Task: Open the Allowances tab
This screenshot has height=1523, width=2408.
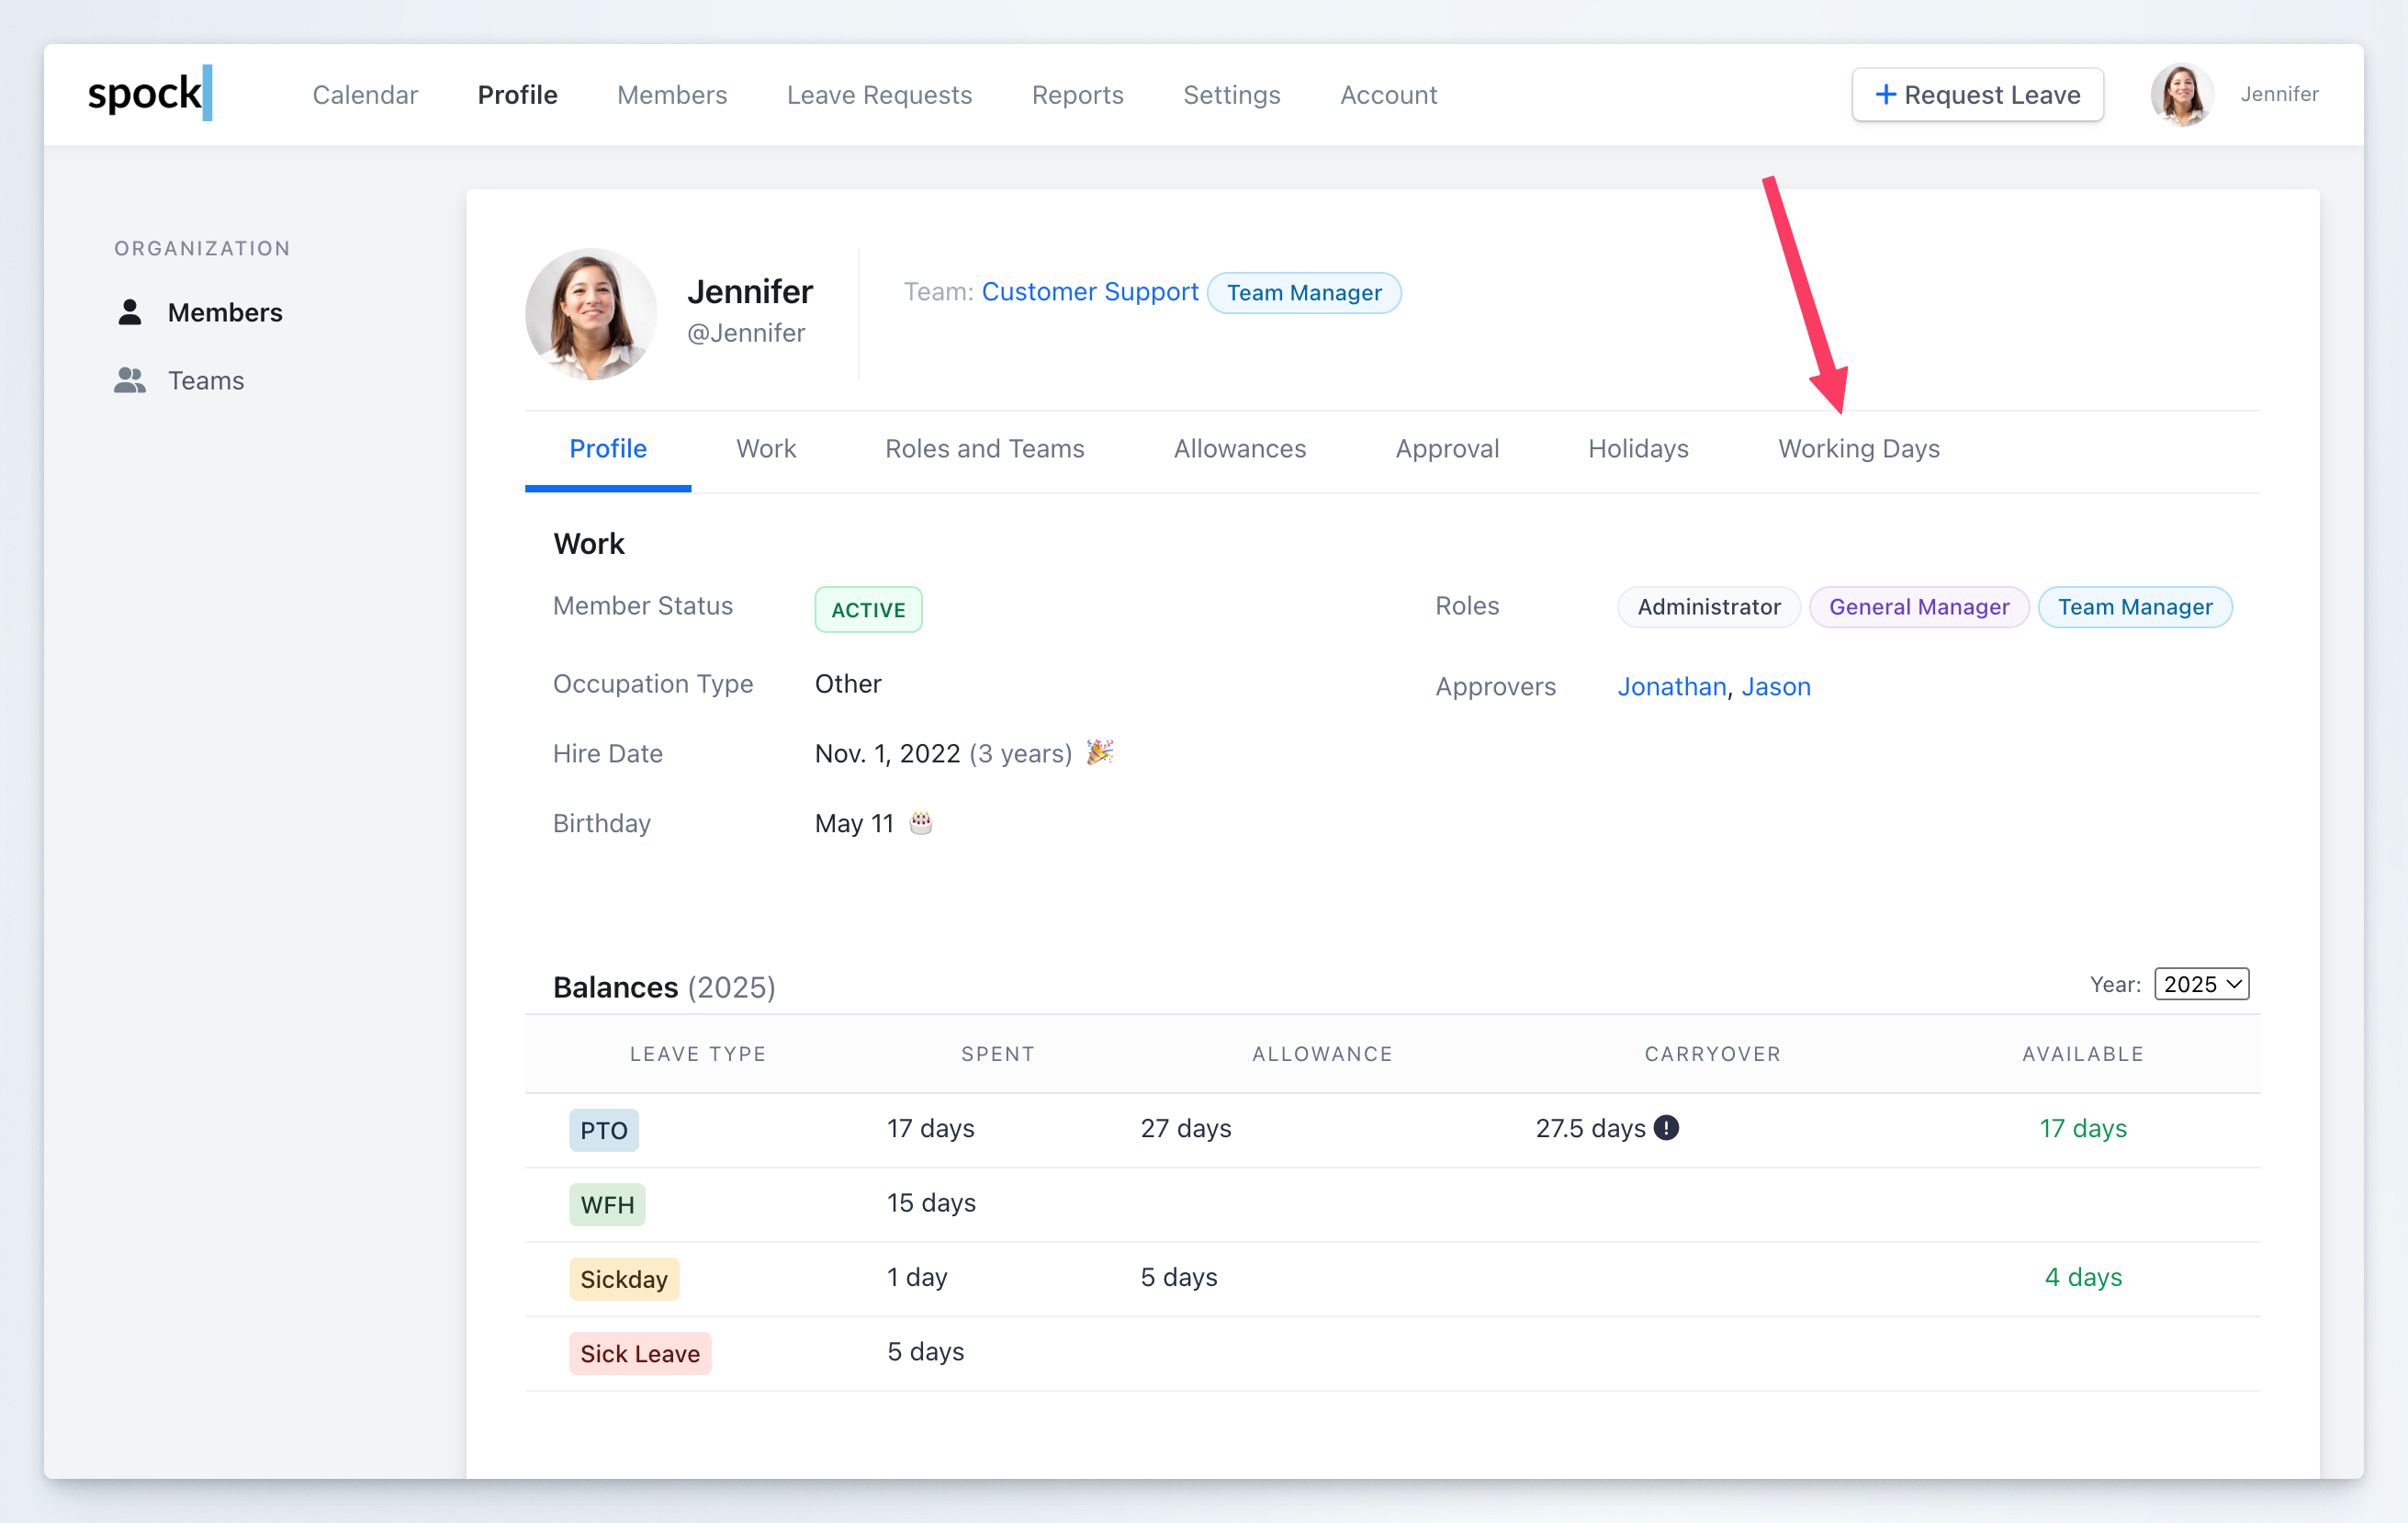Action: coord(1239,449)
